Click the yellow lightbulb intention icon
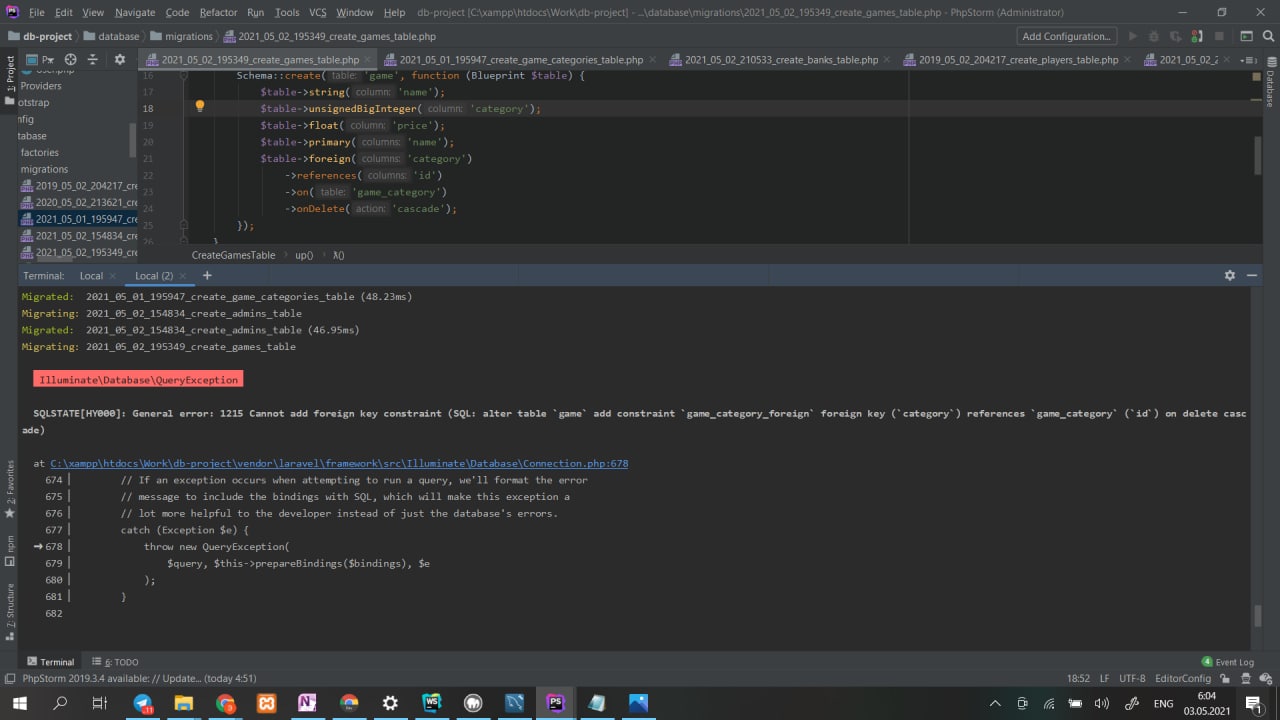Screen dimensions: 1280x720 pyautogui.click(x=199, y=106)
